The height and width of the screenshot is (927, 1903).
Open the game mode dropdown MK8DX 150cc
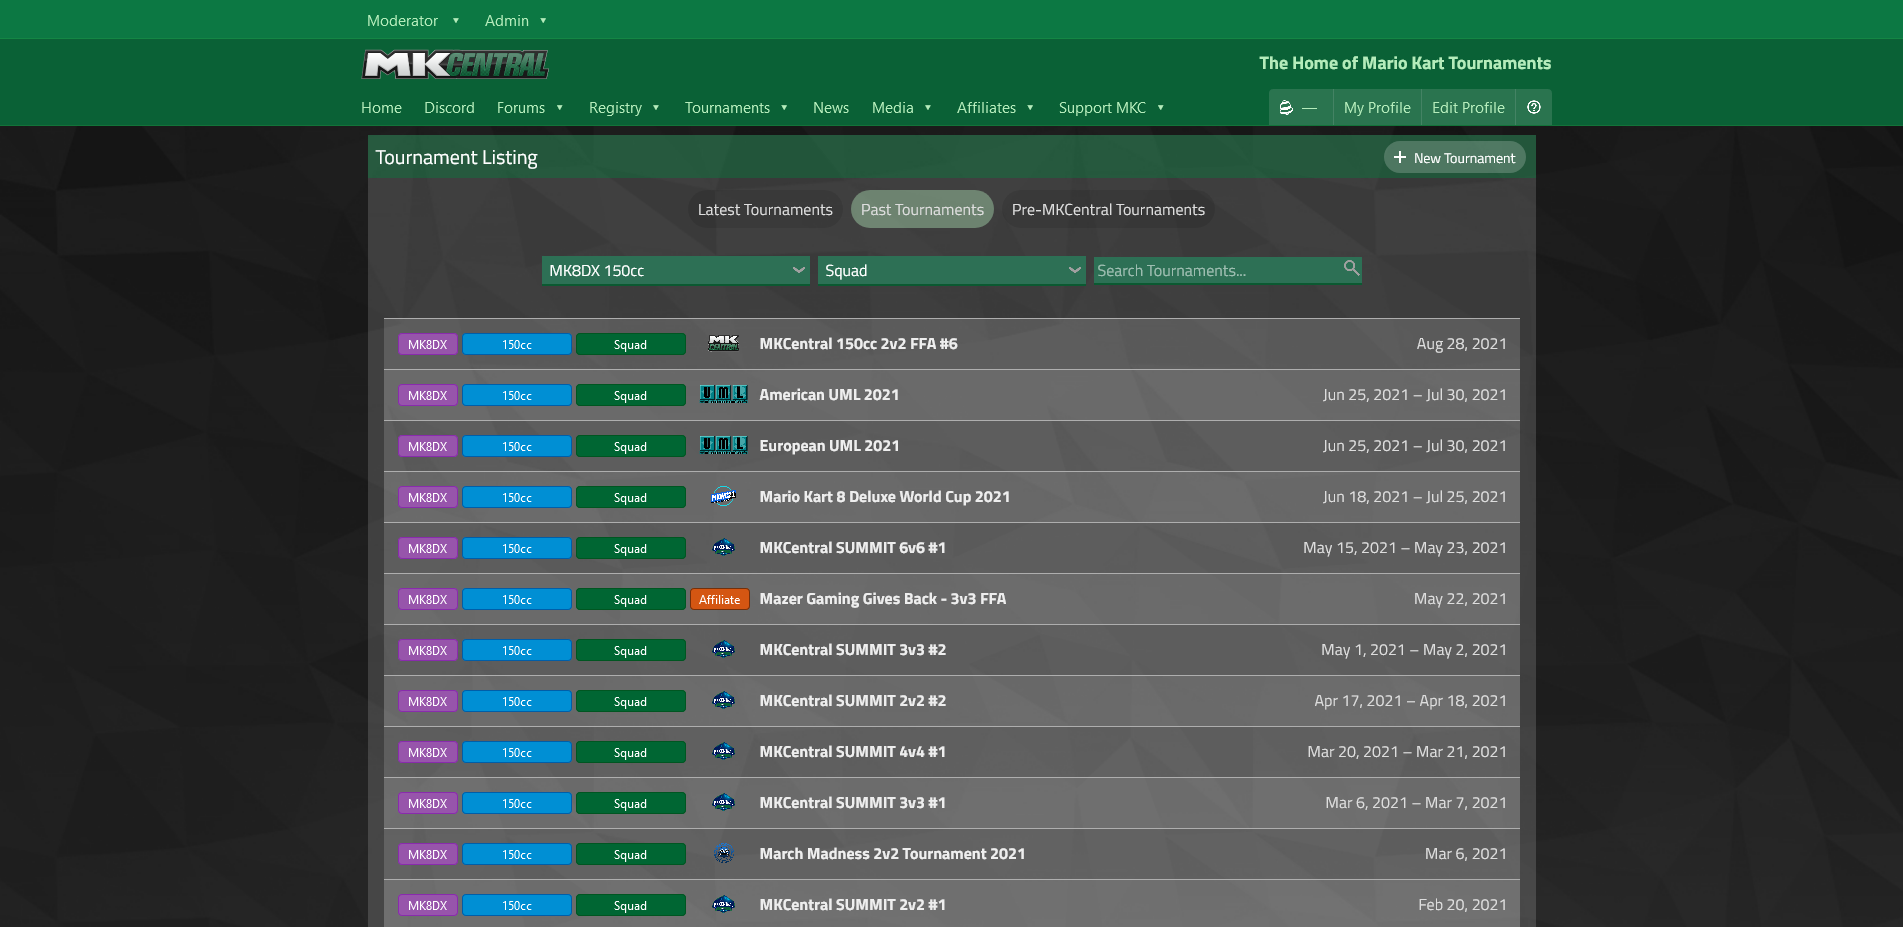(x=676, y=270)
